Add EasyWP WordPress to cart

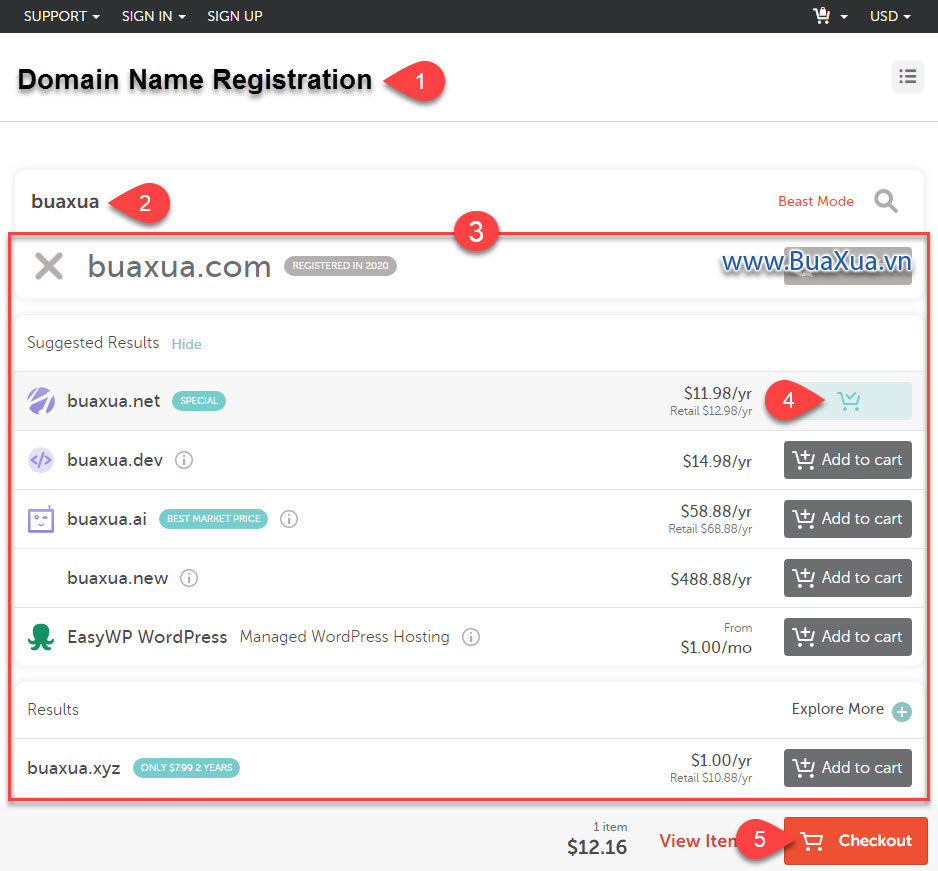848,636
